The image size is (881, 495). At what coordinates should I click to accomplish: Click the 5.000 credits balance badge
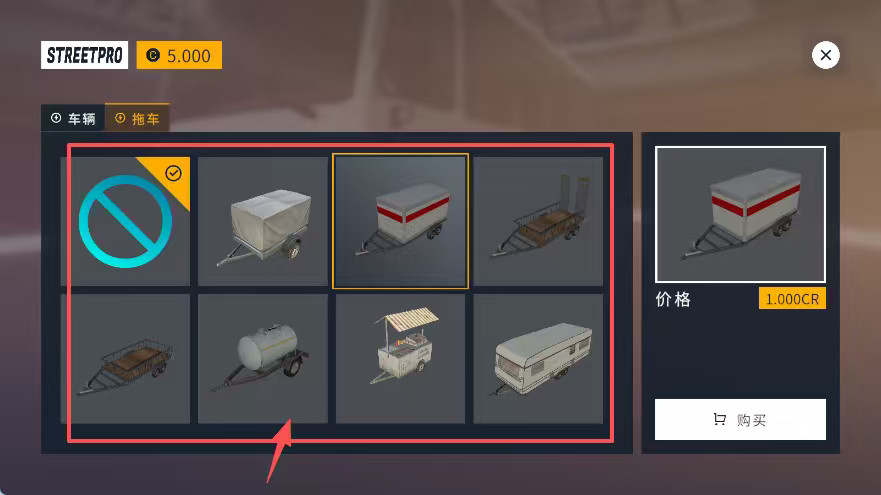tap(179, 55)
